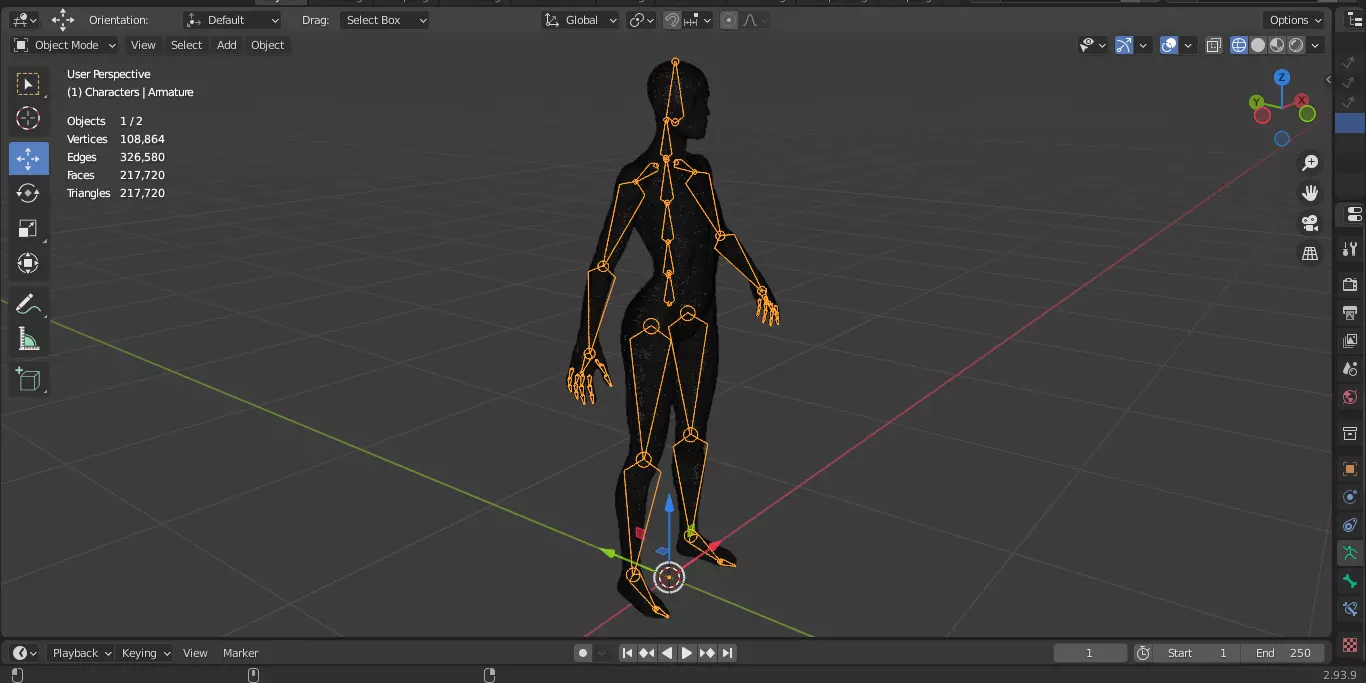
Task: Toggle the camera view icon
Action: click(1310, 223)
